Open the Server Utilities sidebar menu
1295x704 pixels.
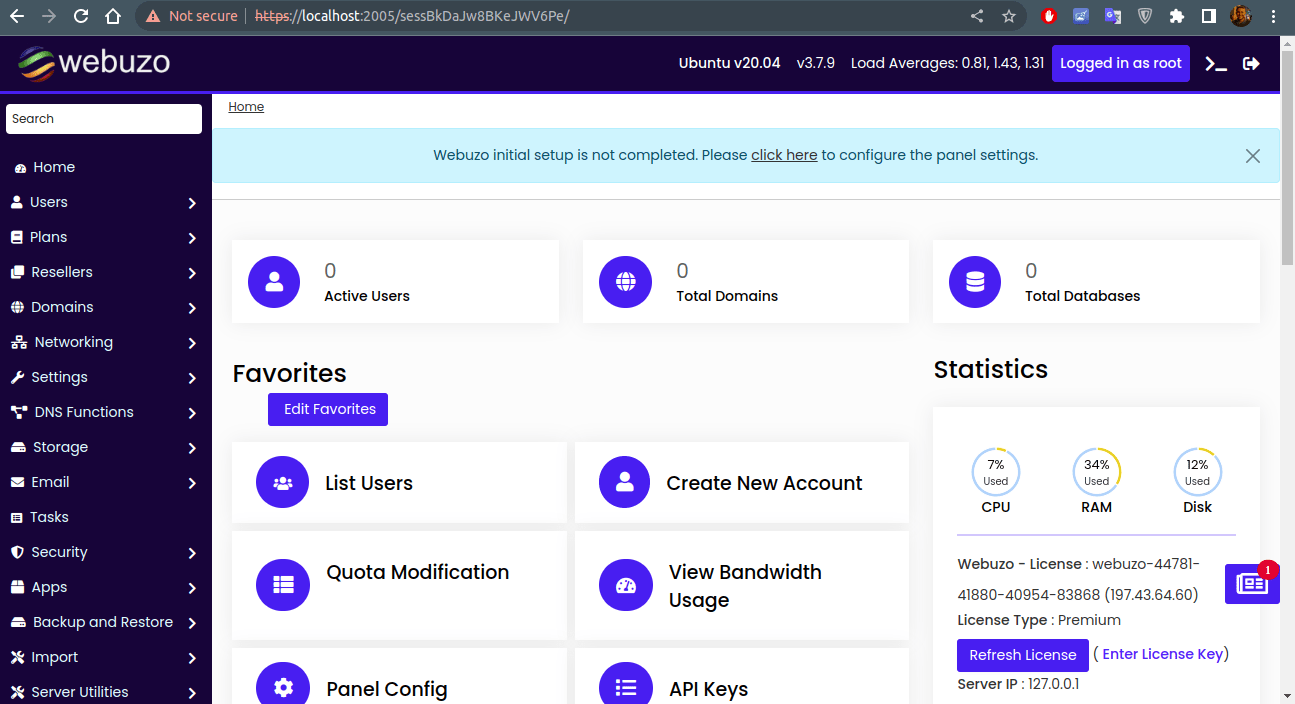[105, 692]
